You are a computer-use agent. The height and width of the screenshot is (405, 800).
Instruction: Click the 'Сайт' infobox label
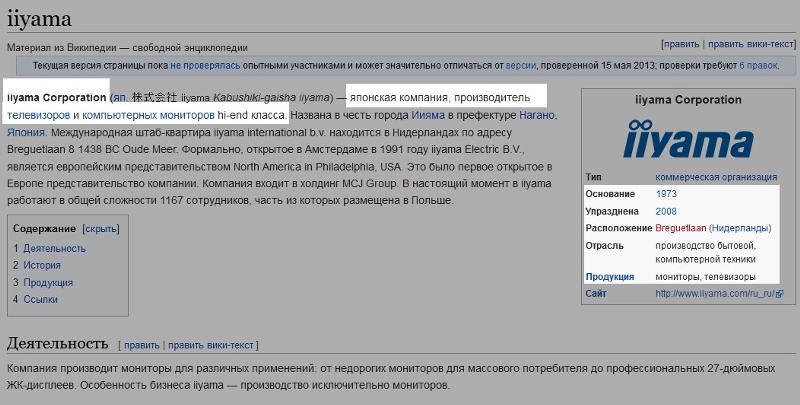[596, 294]
